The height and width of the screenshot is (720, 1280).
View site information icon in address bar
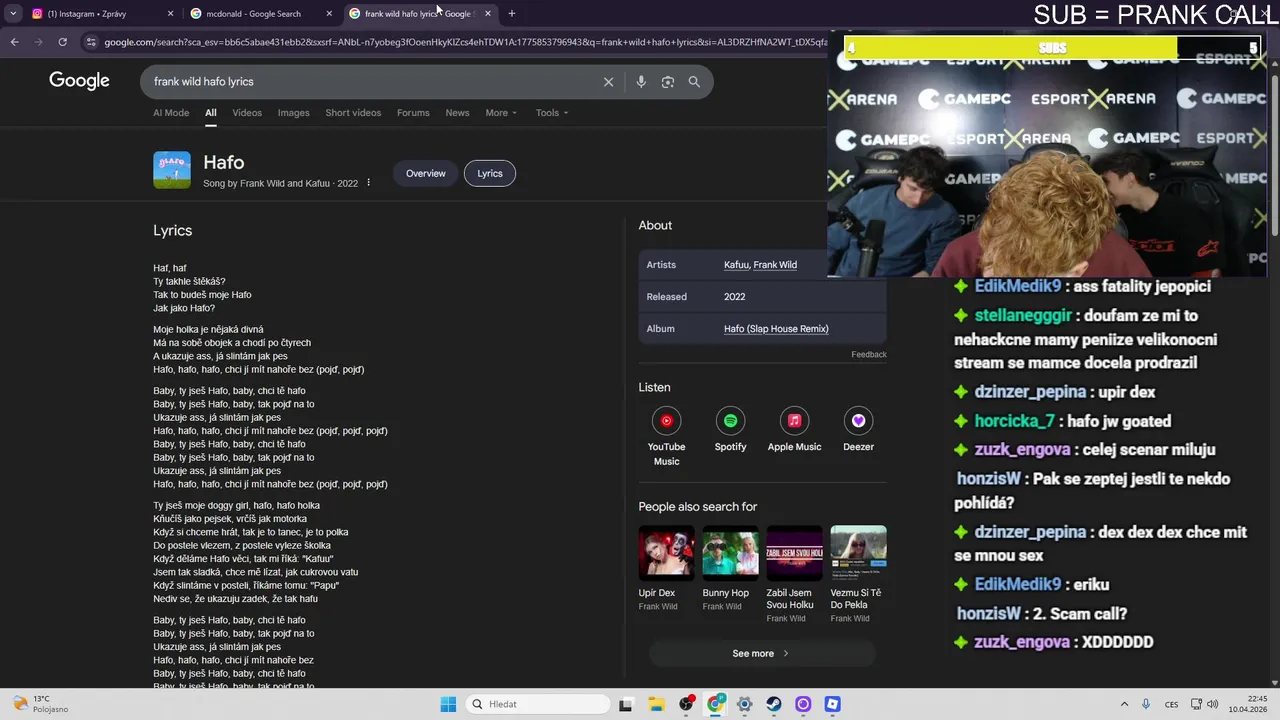[91, 42]
